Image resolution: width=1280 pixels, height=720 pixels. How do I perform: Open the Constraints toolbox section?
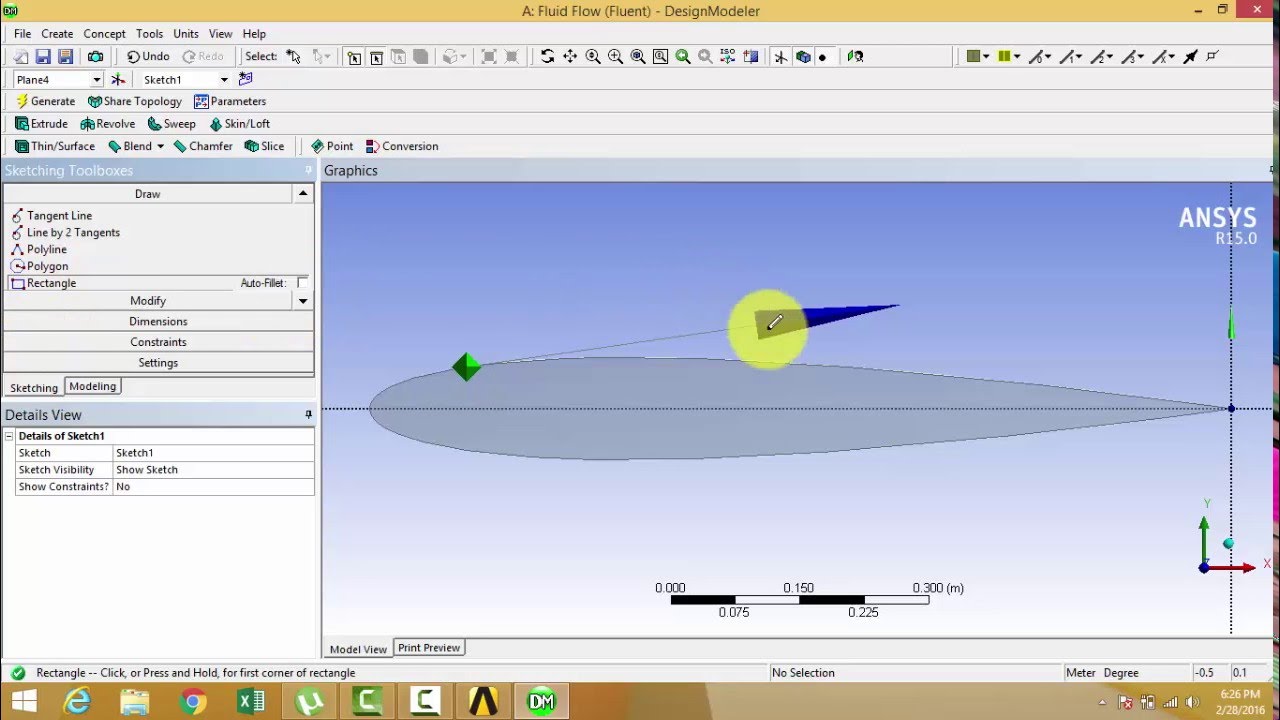tap(158, 342)
